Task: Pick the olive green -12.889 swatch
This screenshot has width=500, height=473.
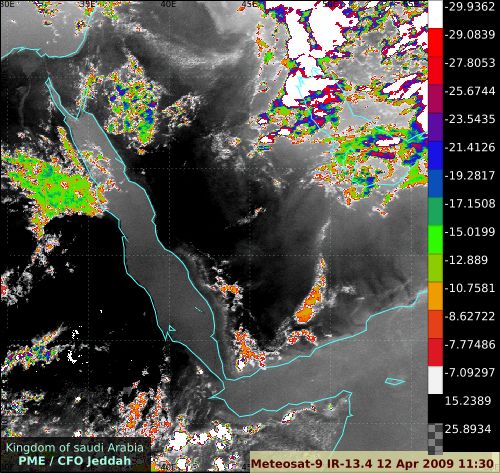Action: 435,268
